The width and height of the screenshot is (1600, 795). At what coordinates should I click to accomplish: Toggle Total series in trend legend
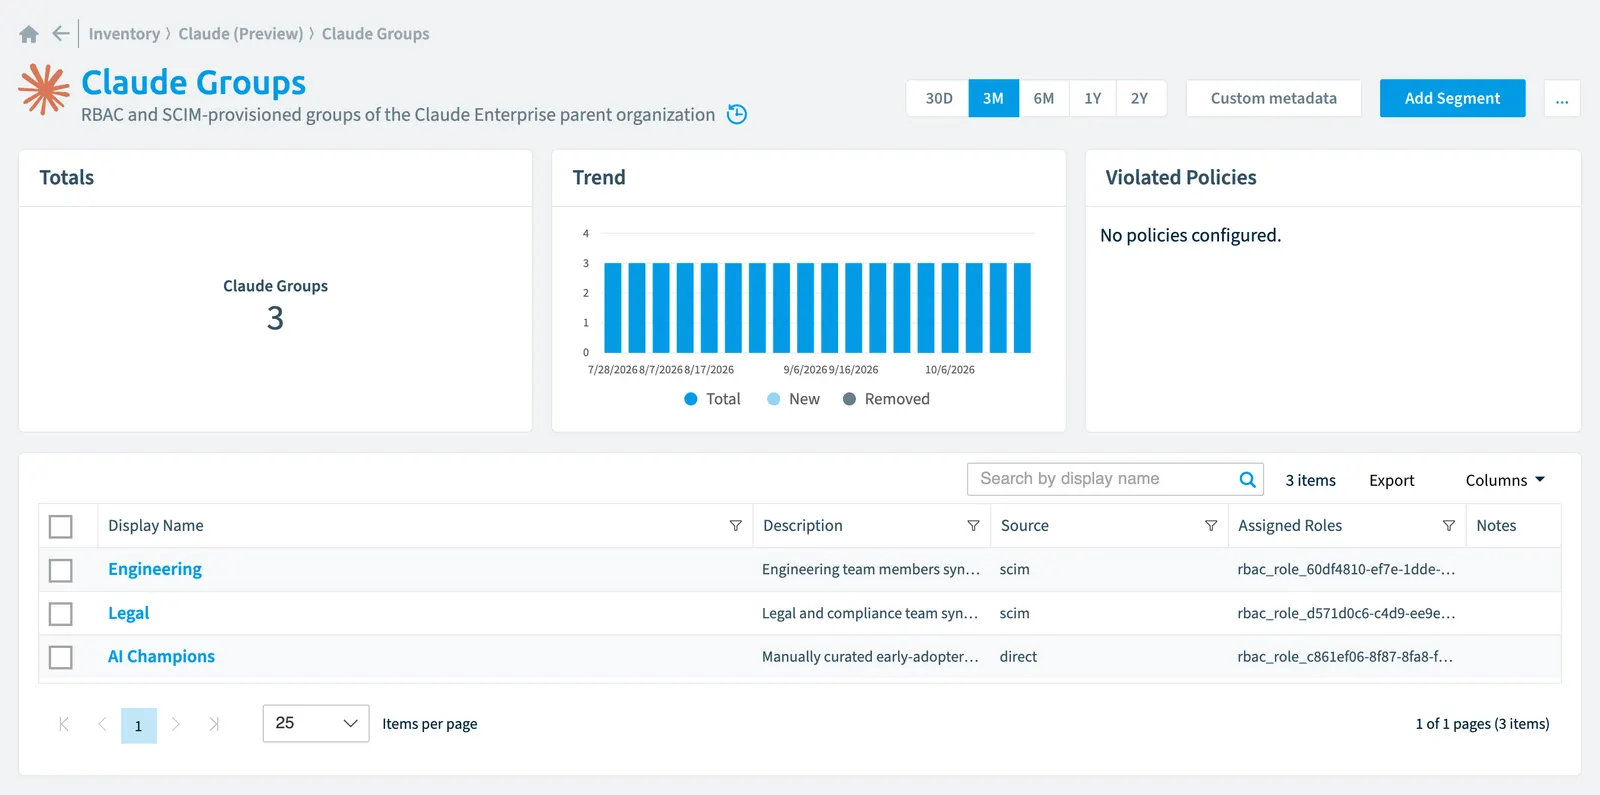pyautogui.click(x=712, y=399)
